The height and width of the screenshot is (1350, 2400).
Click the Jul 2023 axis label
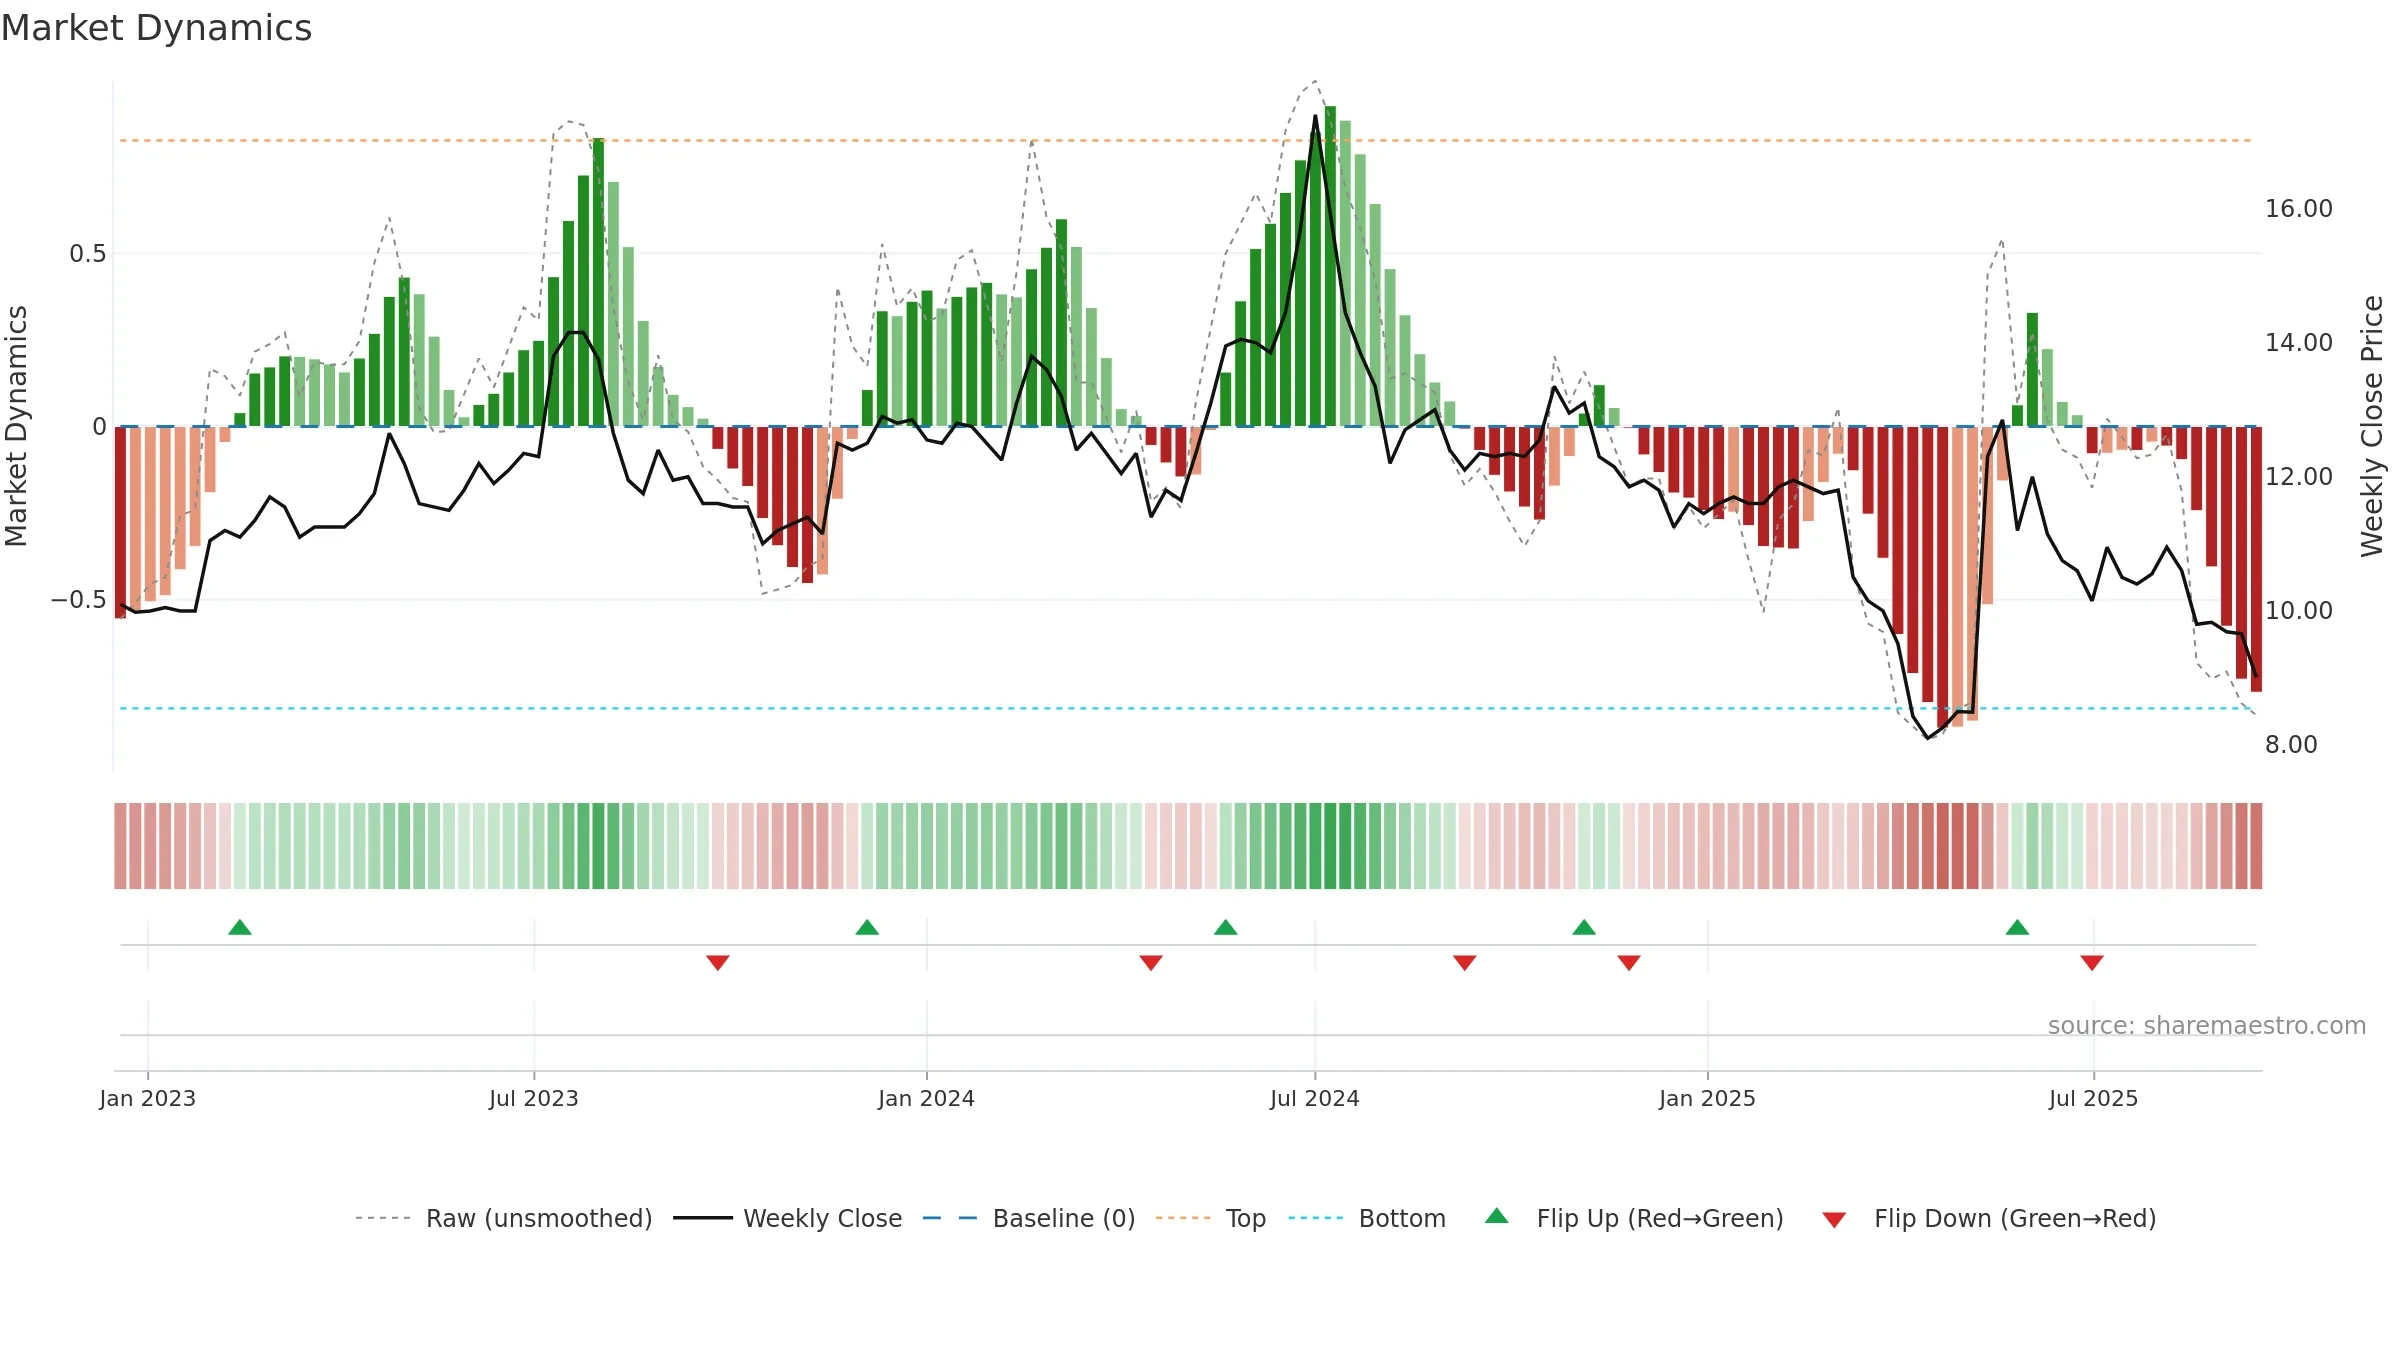(534, 1098)
